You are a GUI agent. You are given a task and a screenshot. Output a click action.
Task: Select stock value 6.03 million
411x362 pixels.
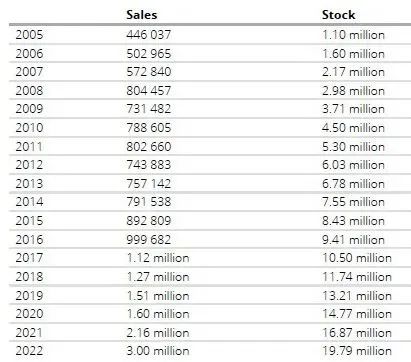click(x=353, y=165)
